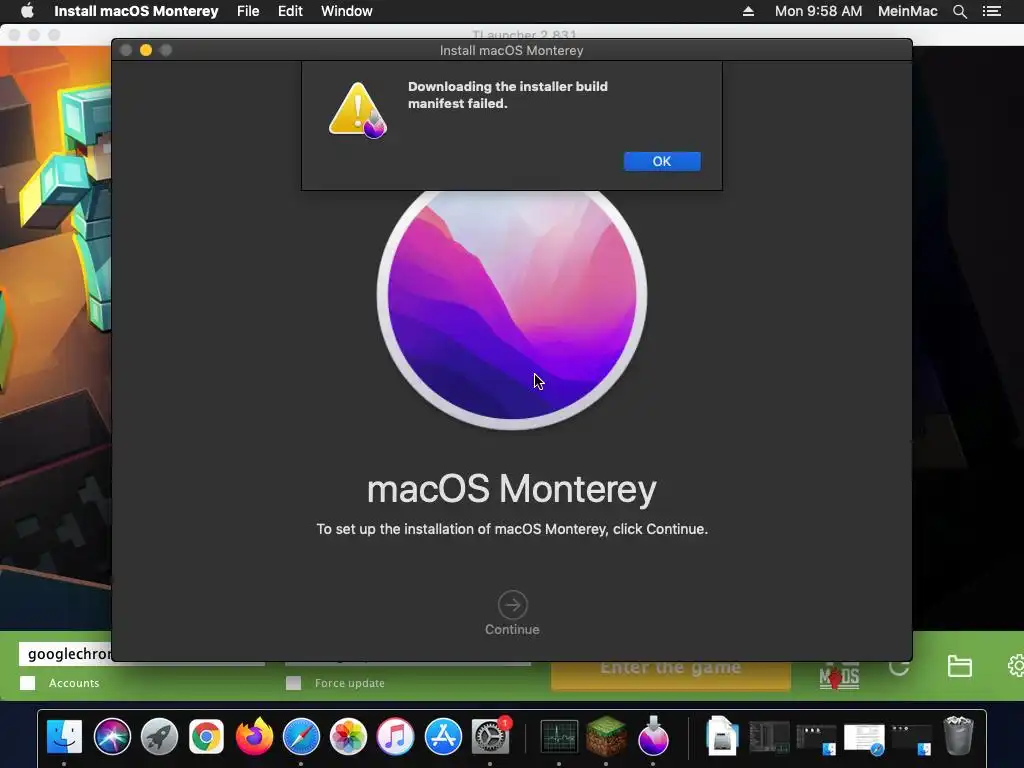This screenshot has width=1024, height=768.
Task: Click the clock showing Mon 9:58 AM
Action: pos(818,11)
